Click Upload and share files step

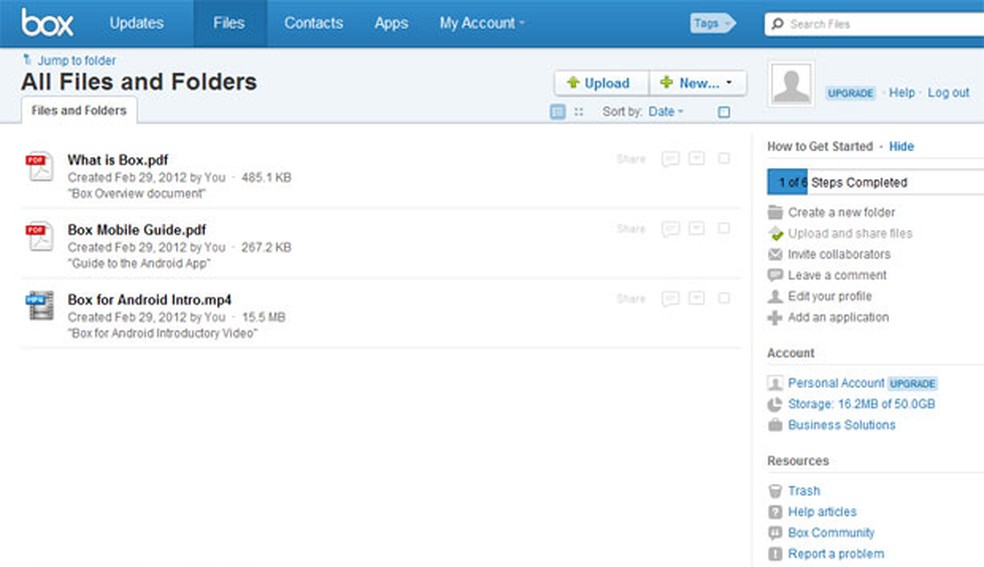[x=850, y=233]
